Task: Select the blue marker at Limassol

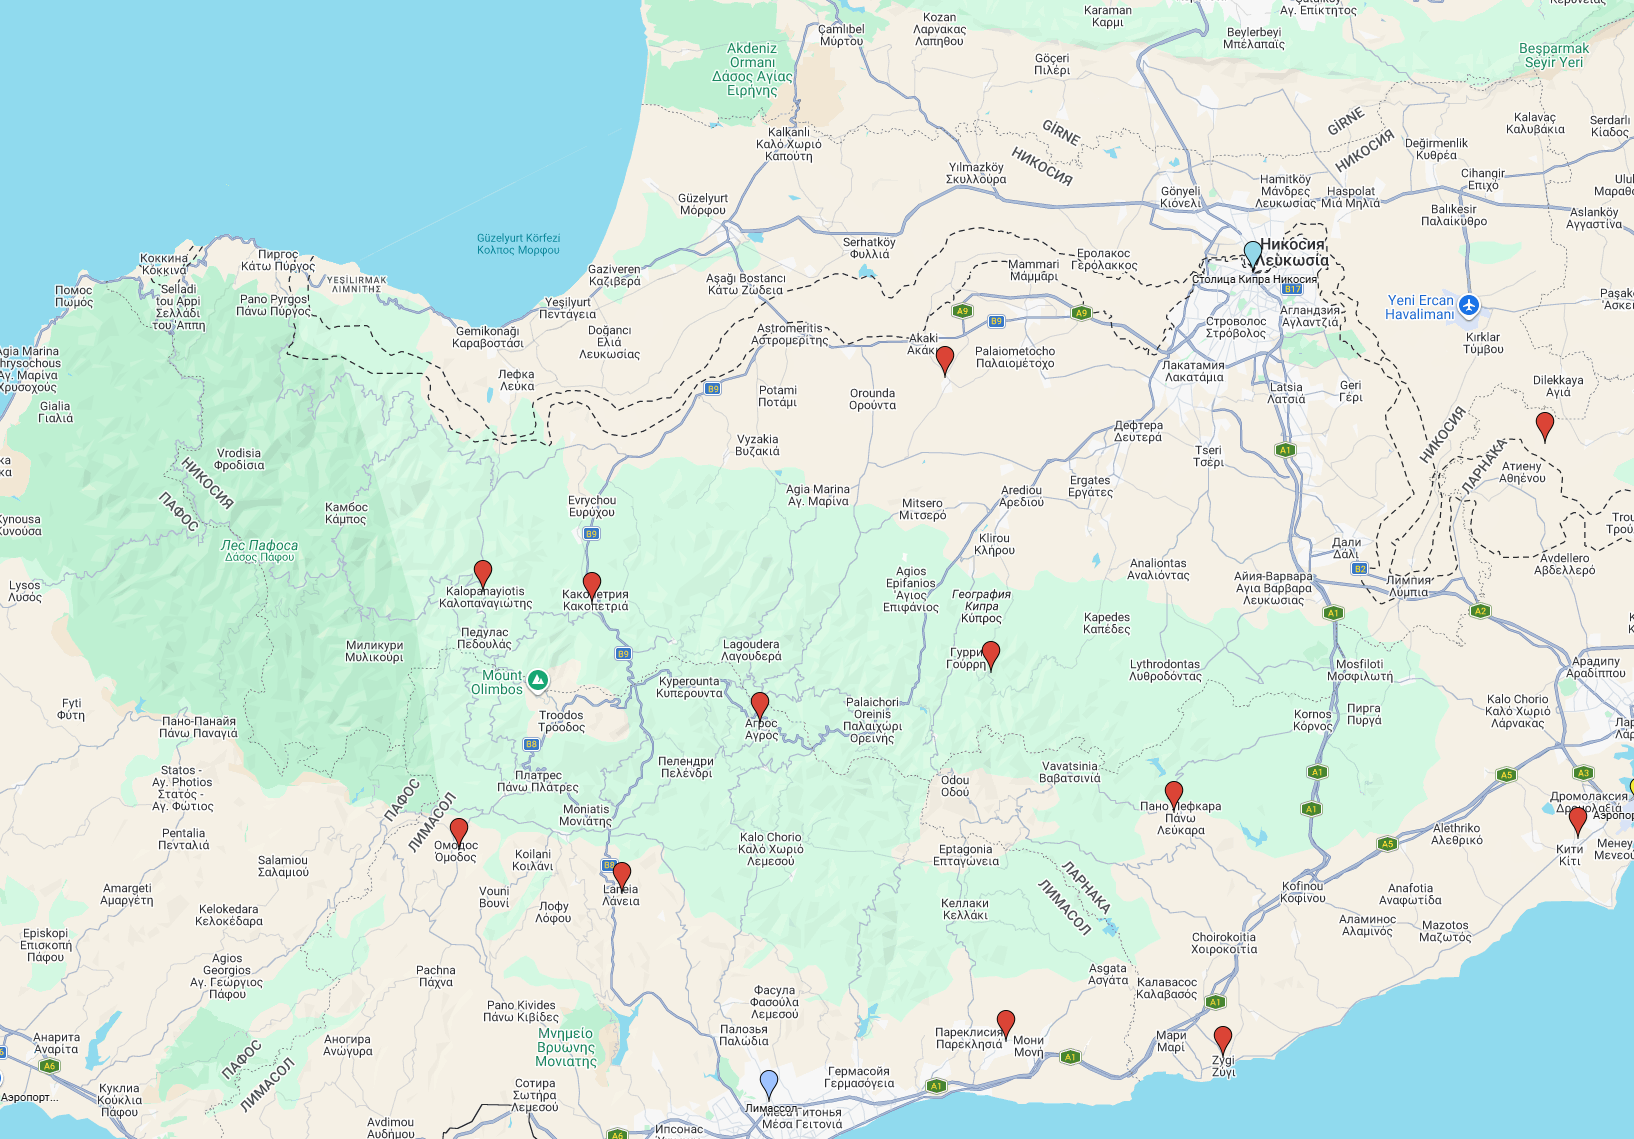Action: click(769, 1086)
